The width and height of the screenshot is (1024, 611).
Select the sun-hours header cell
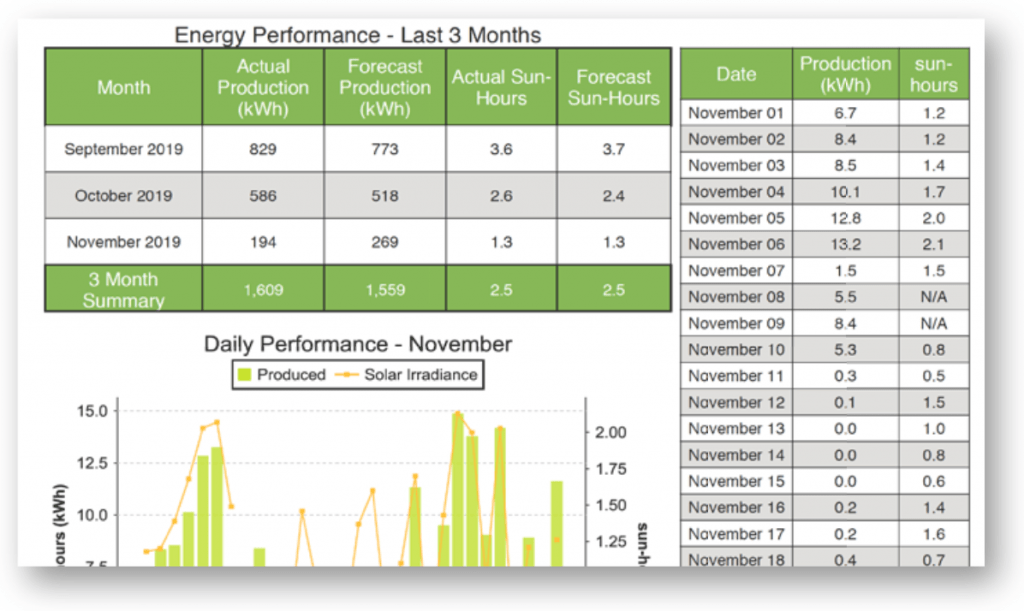[934, 72]
